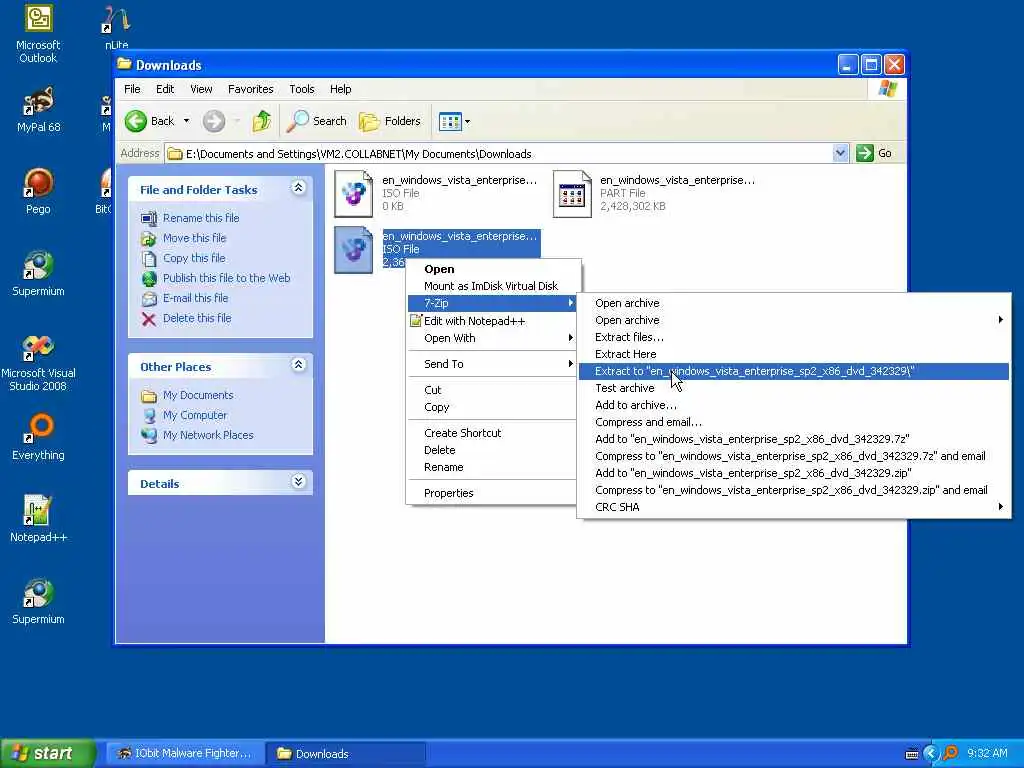Click the address bar path field

click(499, 154)
